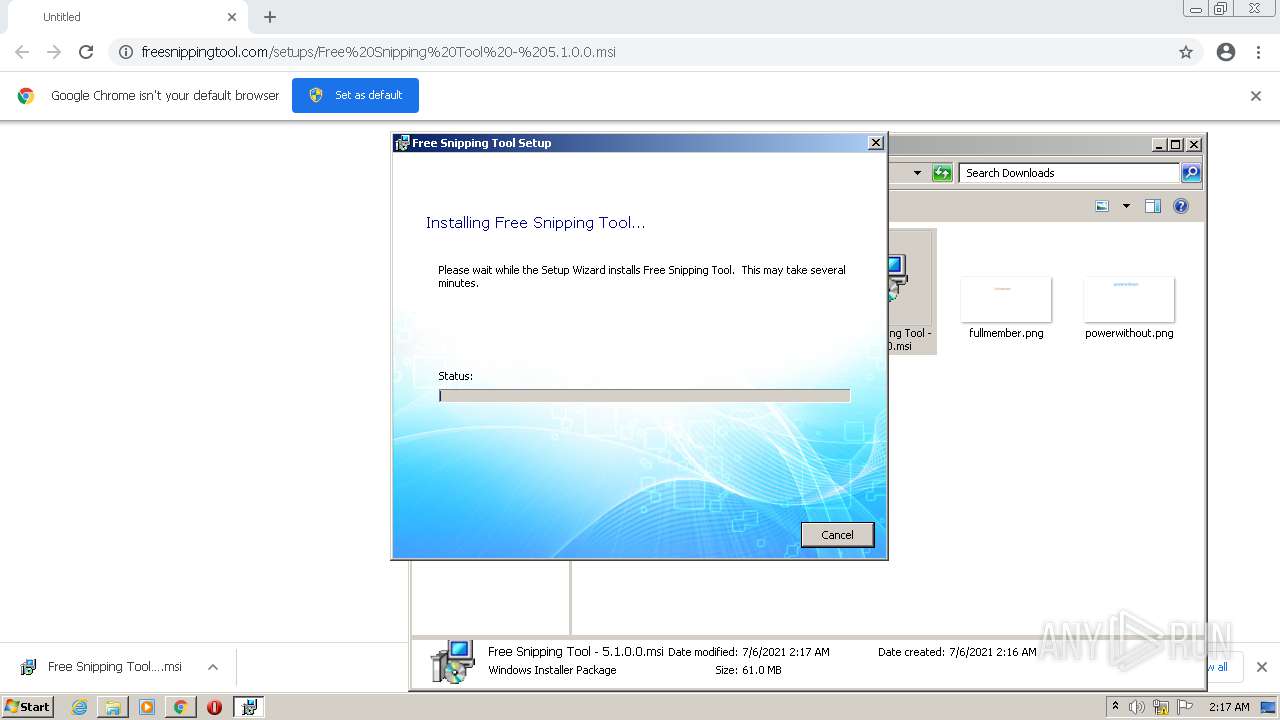Image resolution: width=1280 pixels, height=720 pixels.
Task: Click the Date created text in details pane
Action: point(957,652)
